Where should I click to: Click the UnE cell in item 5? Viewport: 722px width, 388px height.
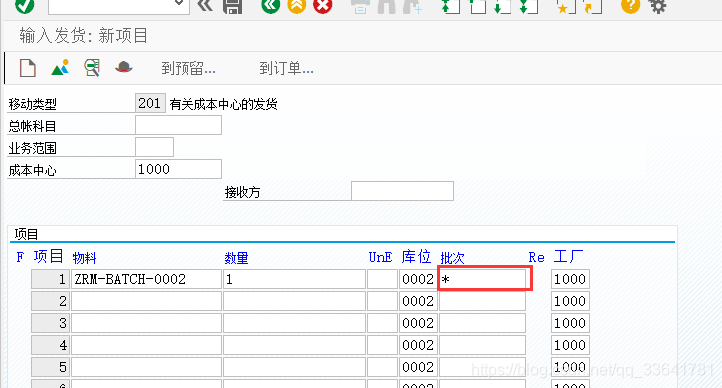pyautogui.click(x=382, y=367)
